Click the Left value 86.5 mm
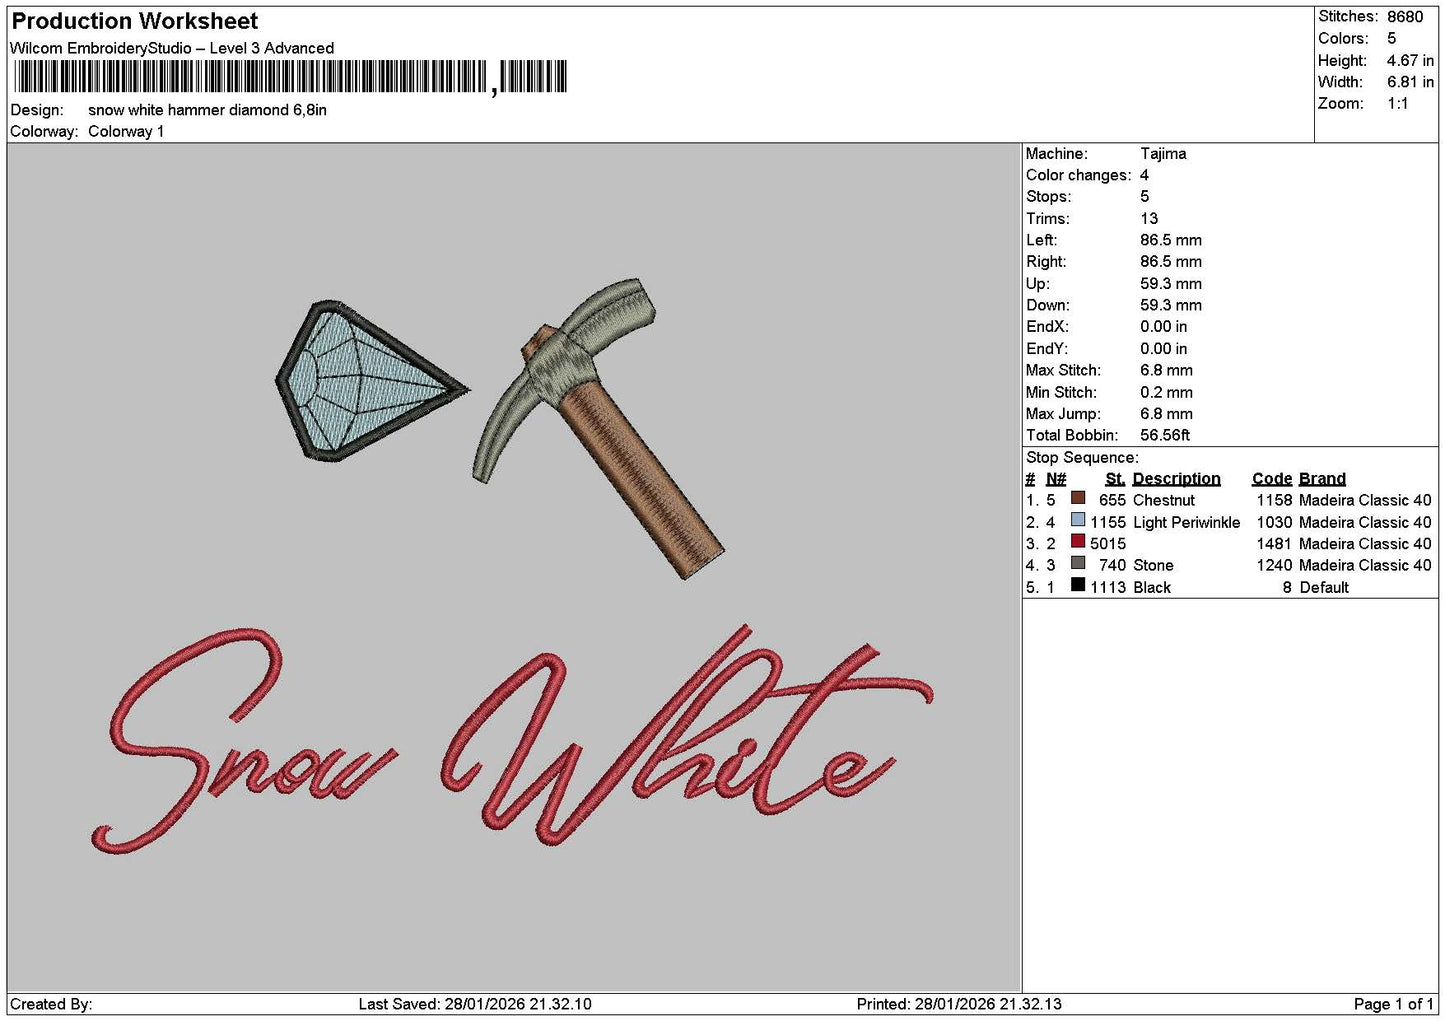This screenshot has width=1445, height=1021. (1171, 240)
